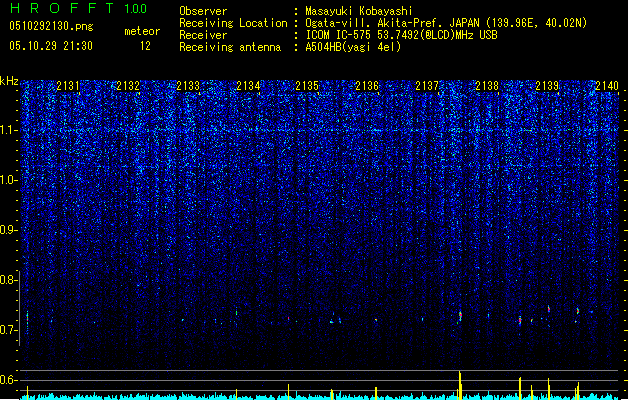Click the 2138 time axis label

487,86
